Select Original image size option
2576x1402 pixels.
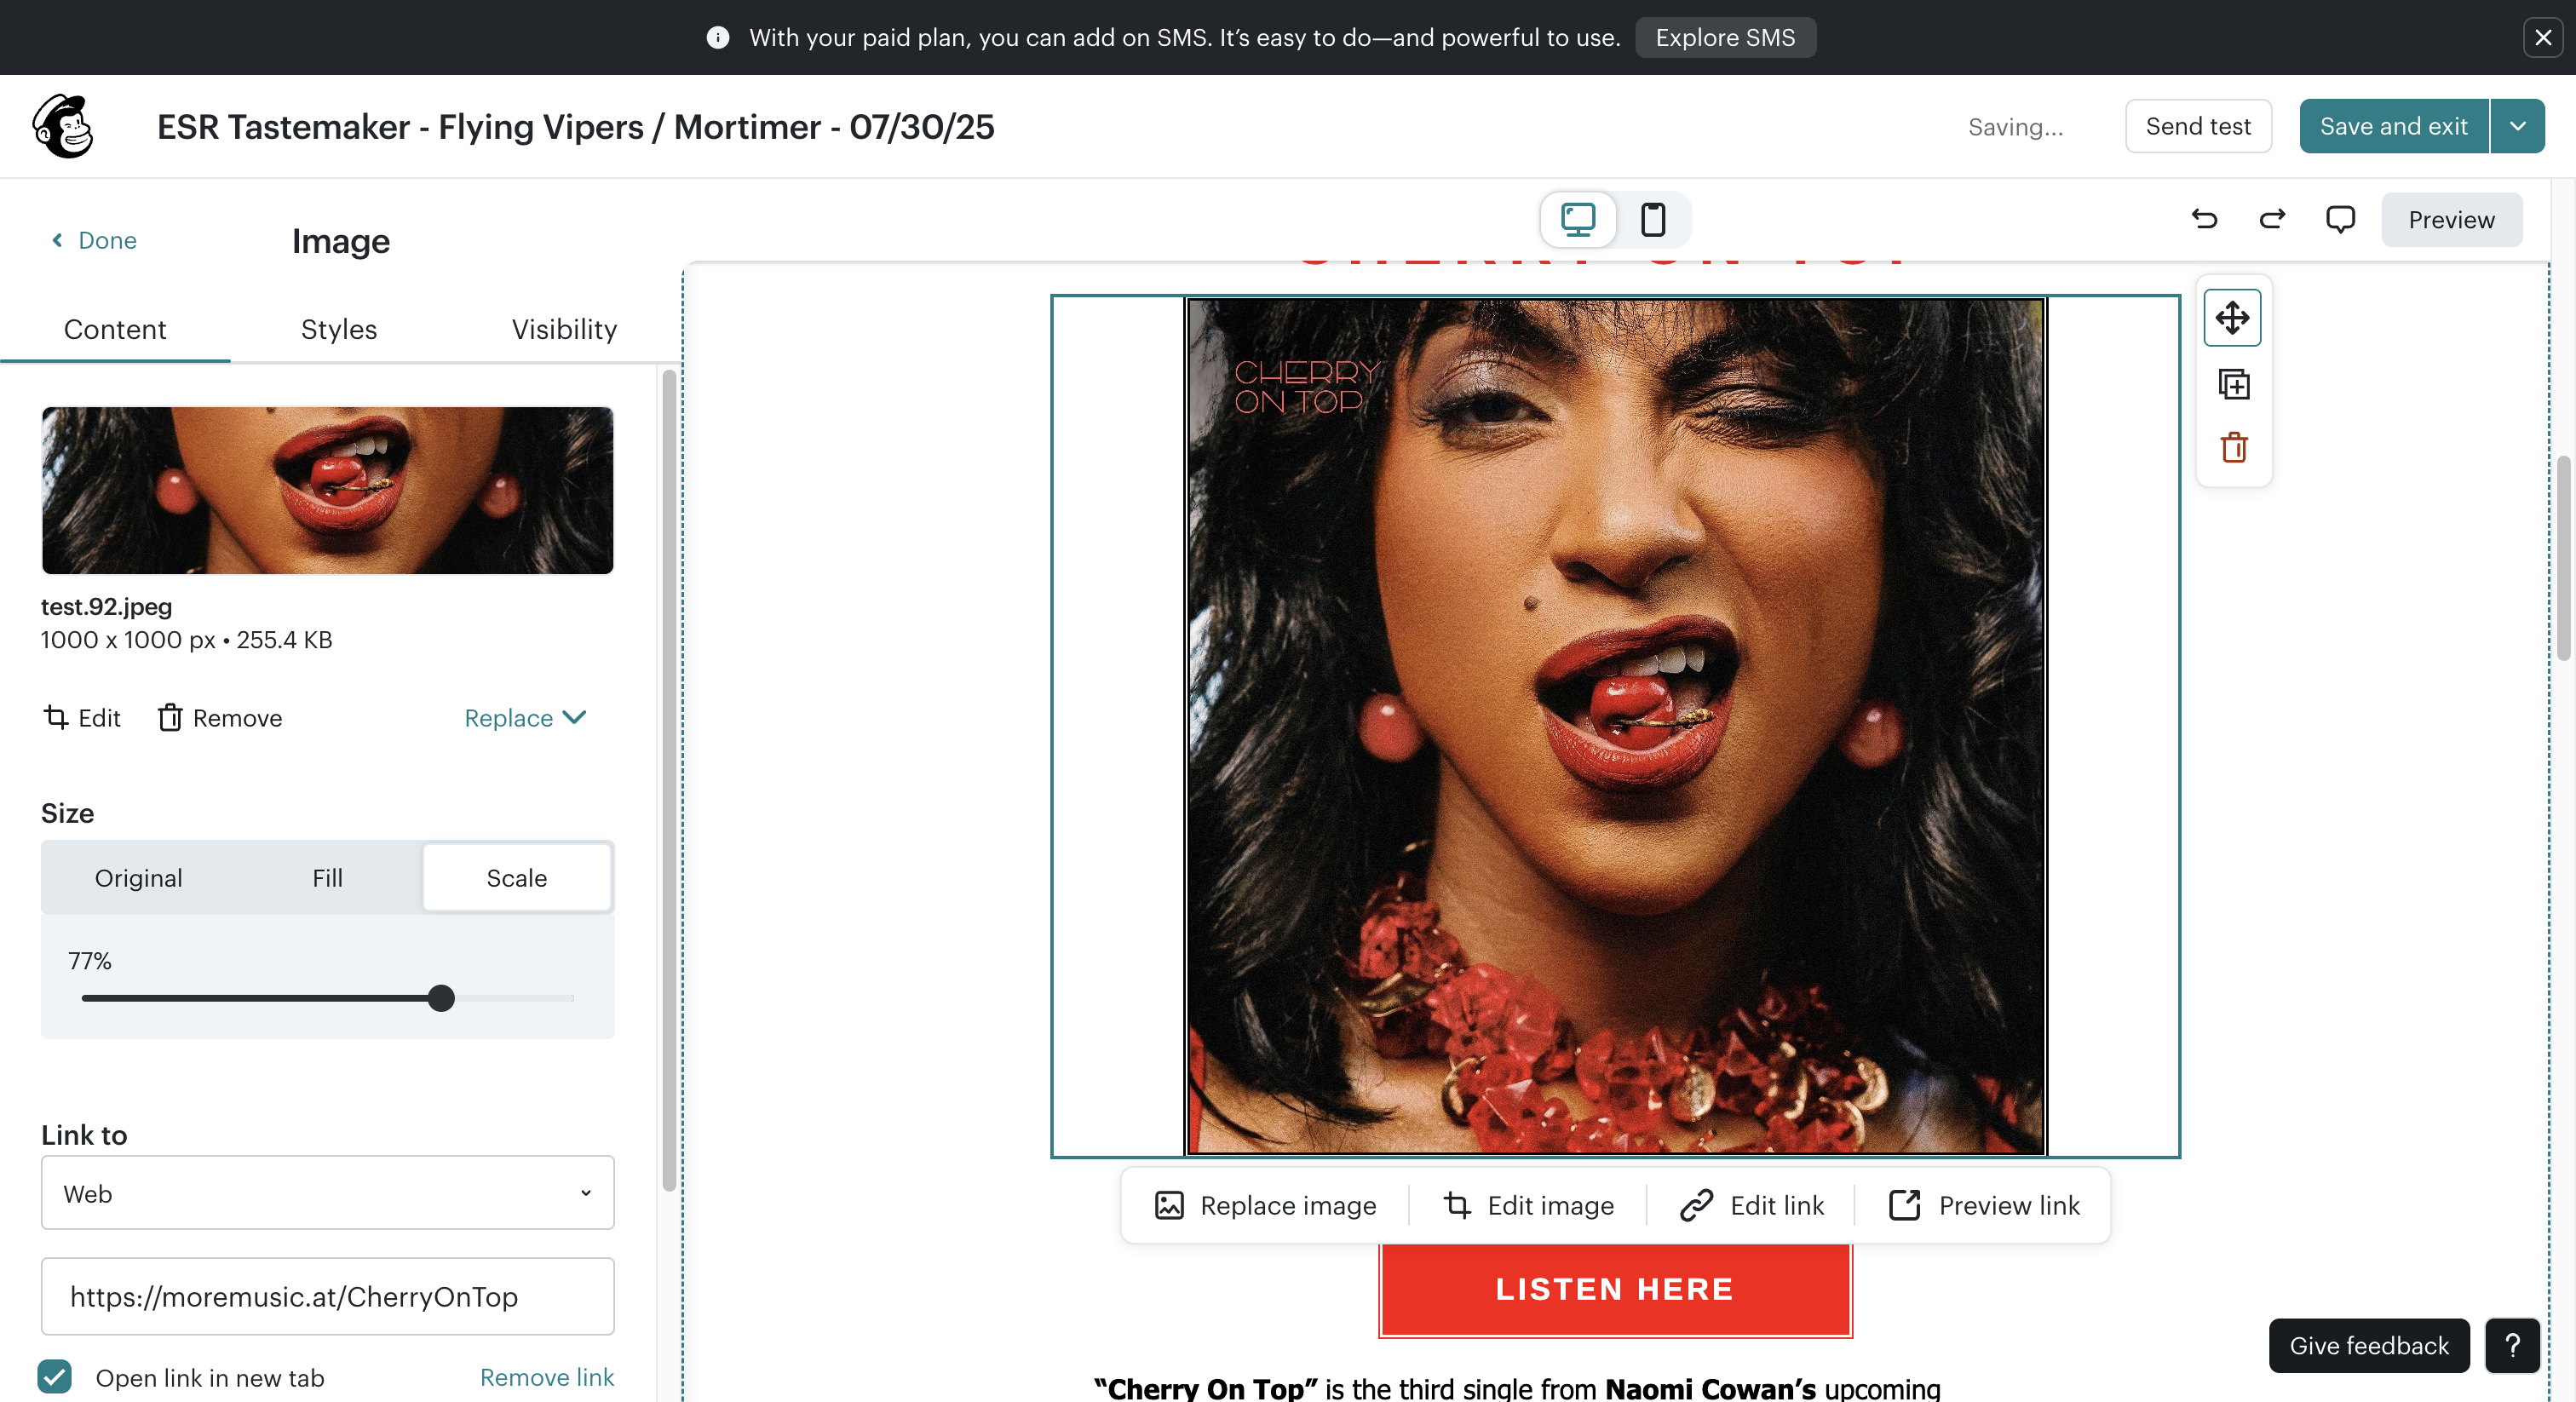click(x=138, y=877)
